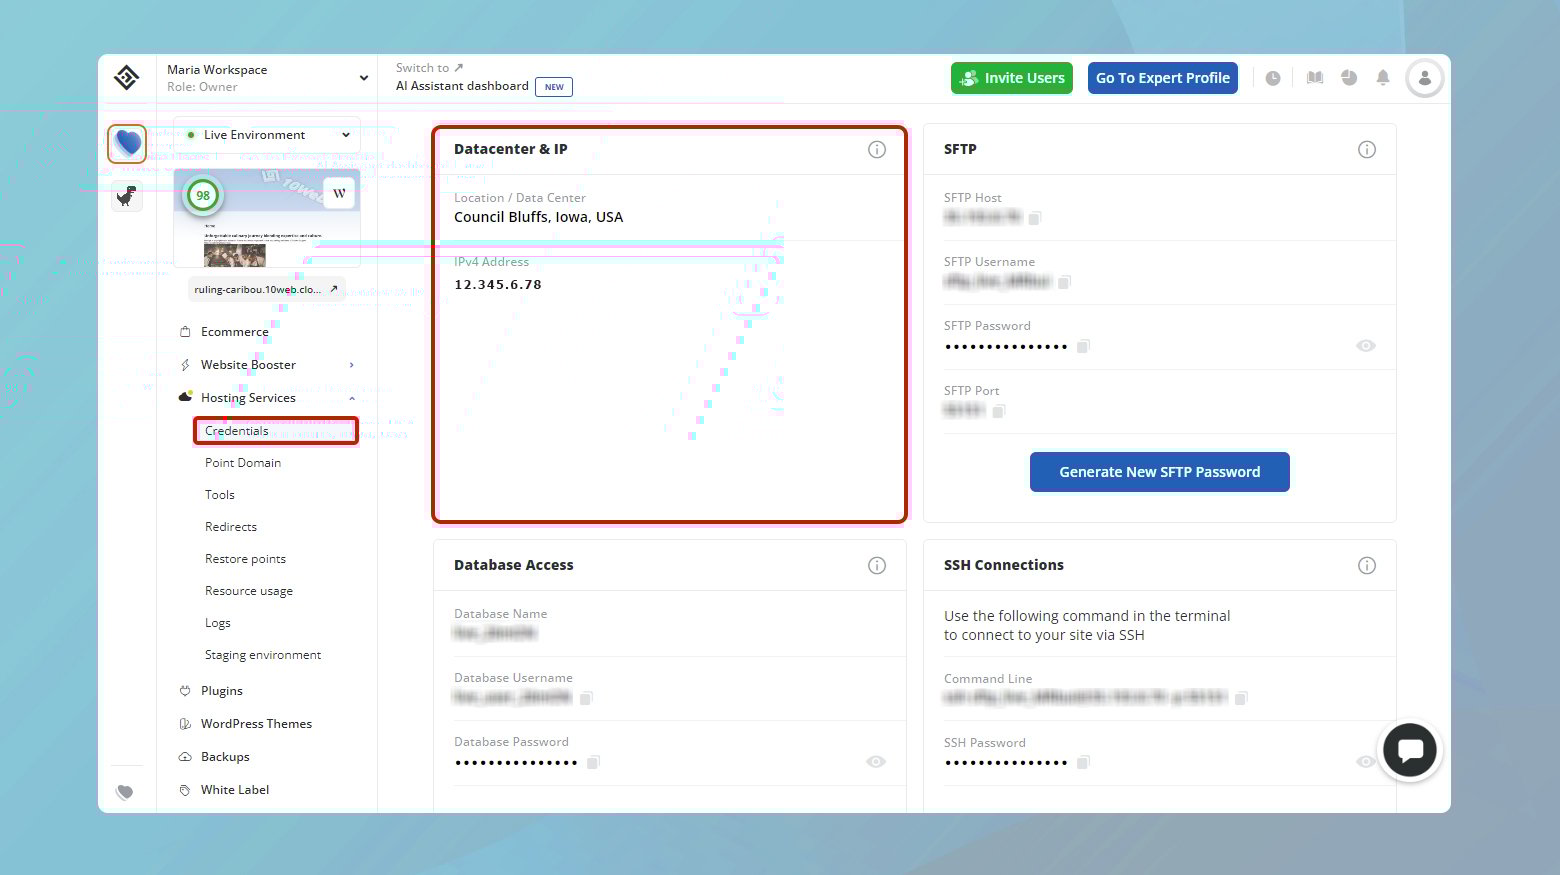Image resolution: width=1560 pixels, height=875 pixels.
Task: Copy the SFTP Password value
Action: click(x=1083, y=346)
